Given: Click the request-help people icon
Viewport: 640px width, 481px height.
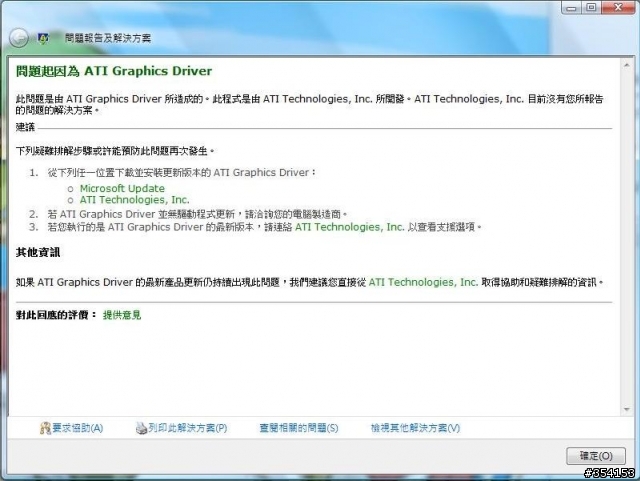Looking at the screenshot, I should tap(45, 428).
